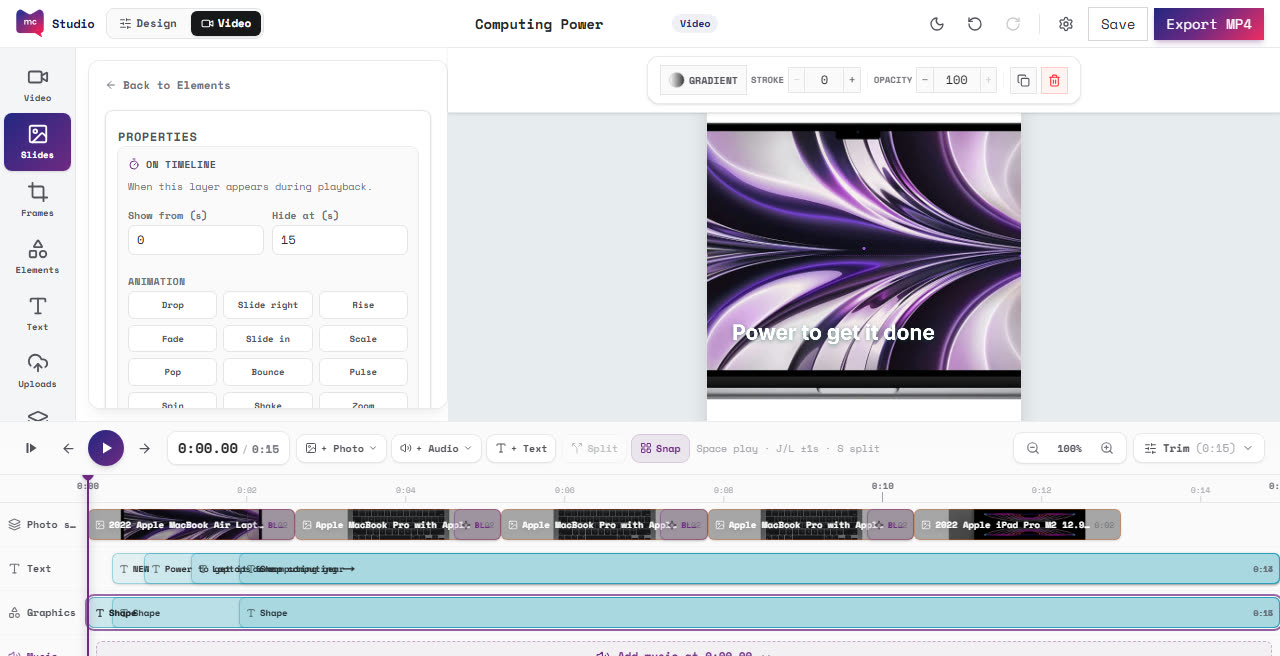Apply the Drop animation
The height and width of the screenshot is (656, 1280).
pos(172,305)
